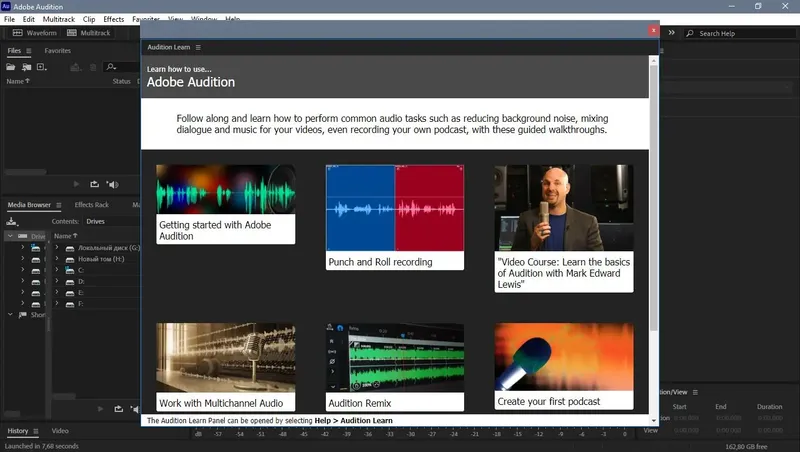
Task: Close the Audition Learn floating window
Action: 653,30
